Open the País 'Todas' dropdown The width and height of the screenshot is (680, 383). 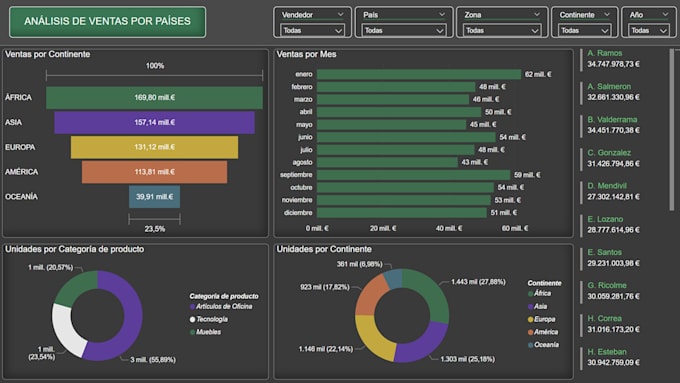pos(404,30)
